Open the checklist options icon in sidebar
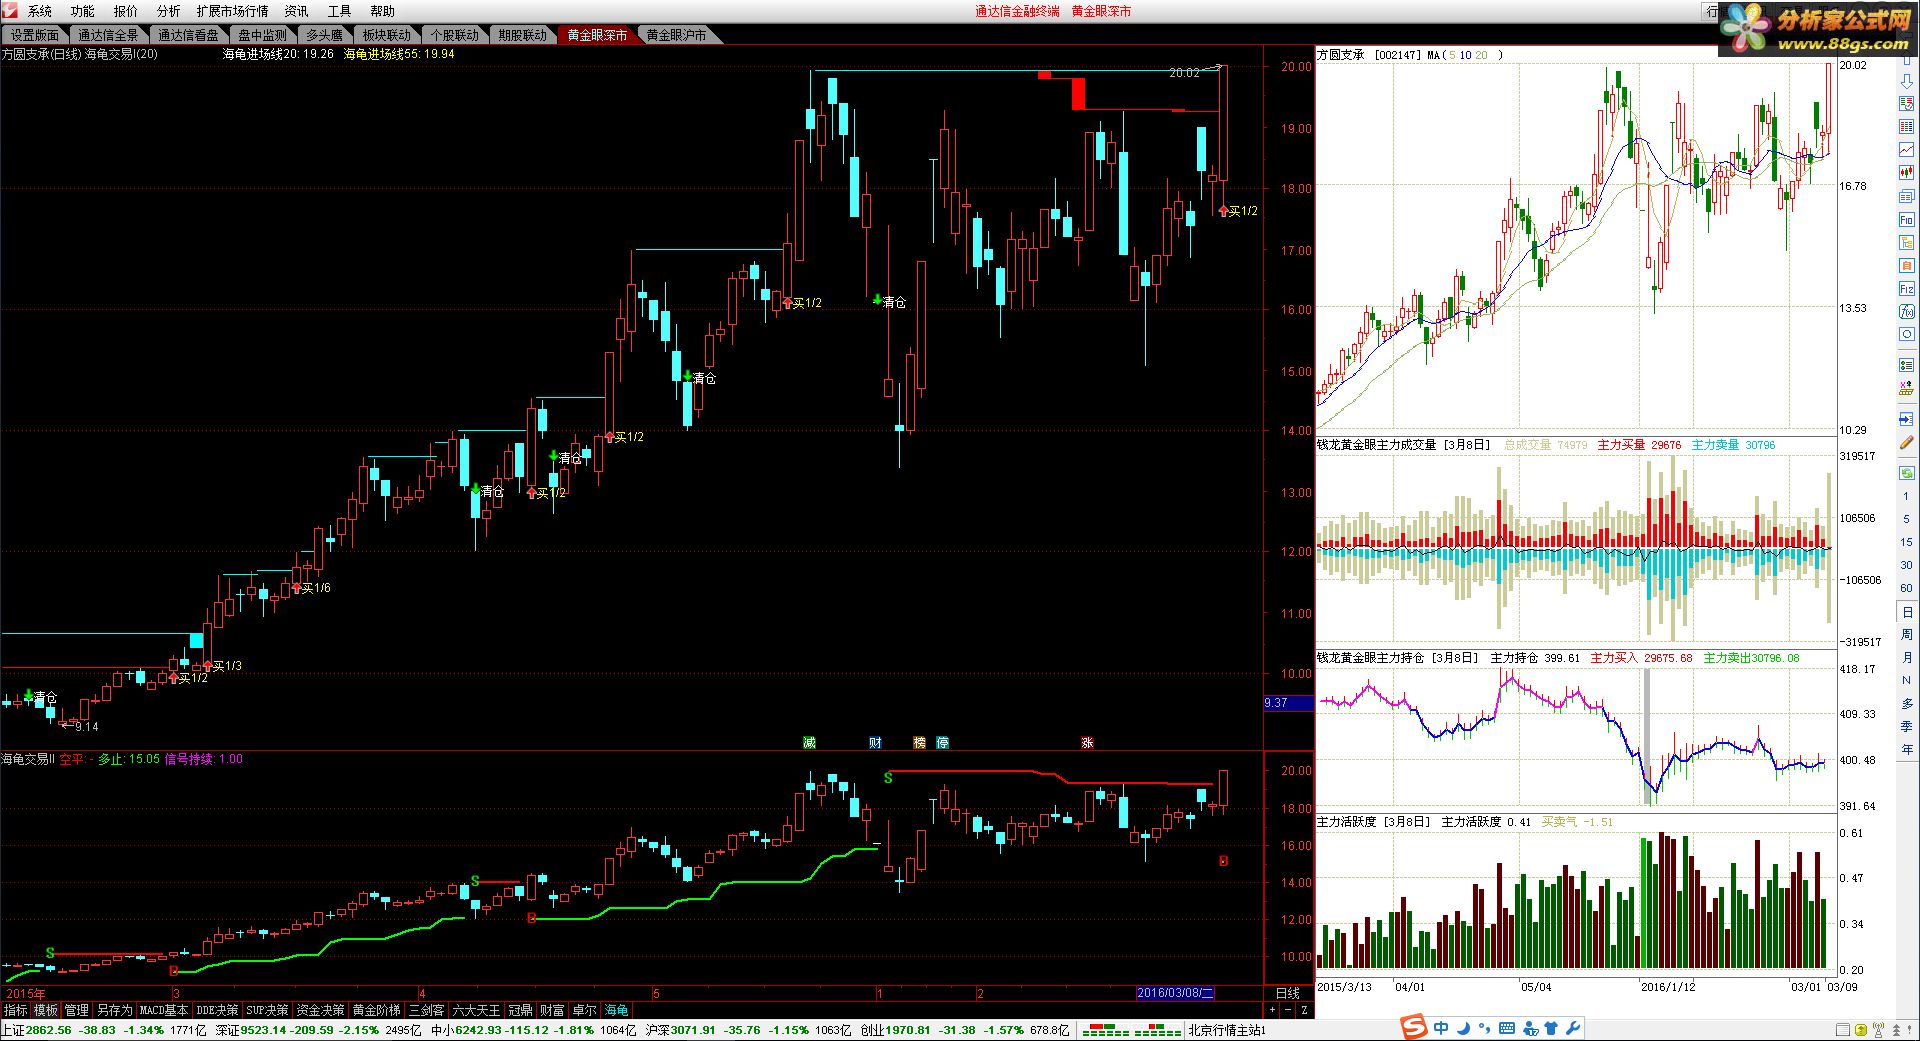The width and height of the screenshot is (1920, 1041). [x=1907, y=365]
